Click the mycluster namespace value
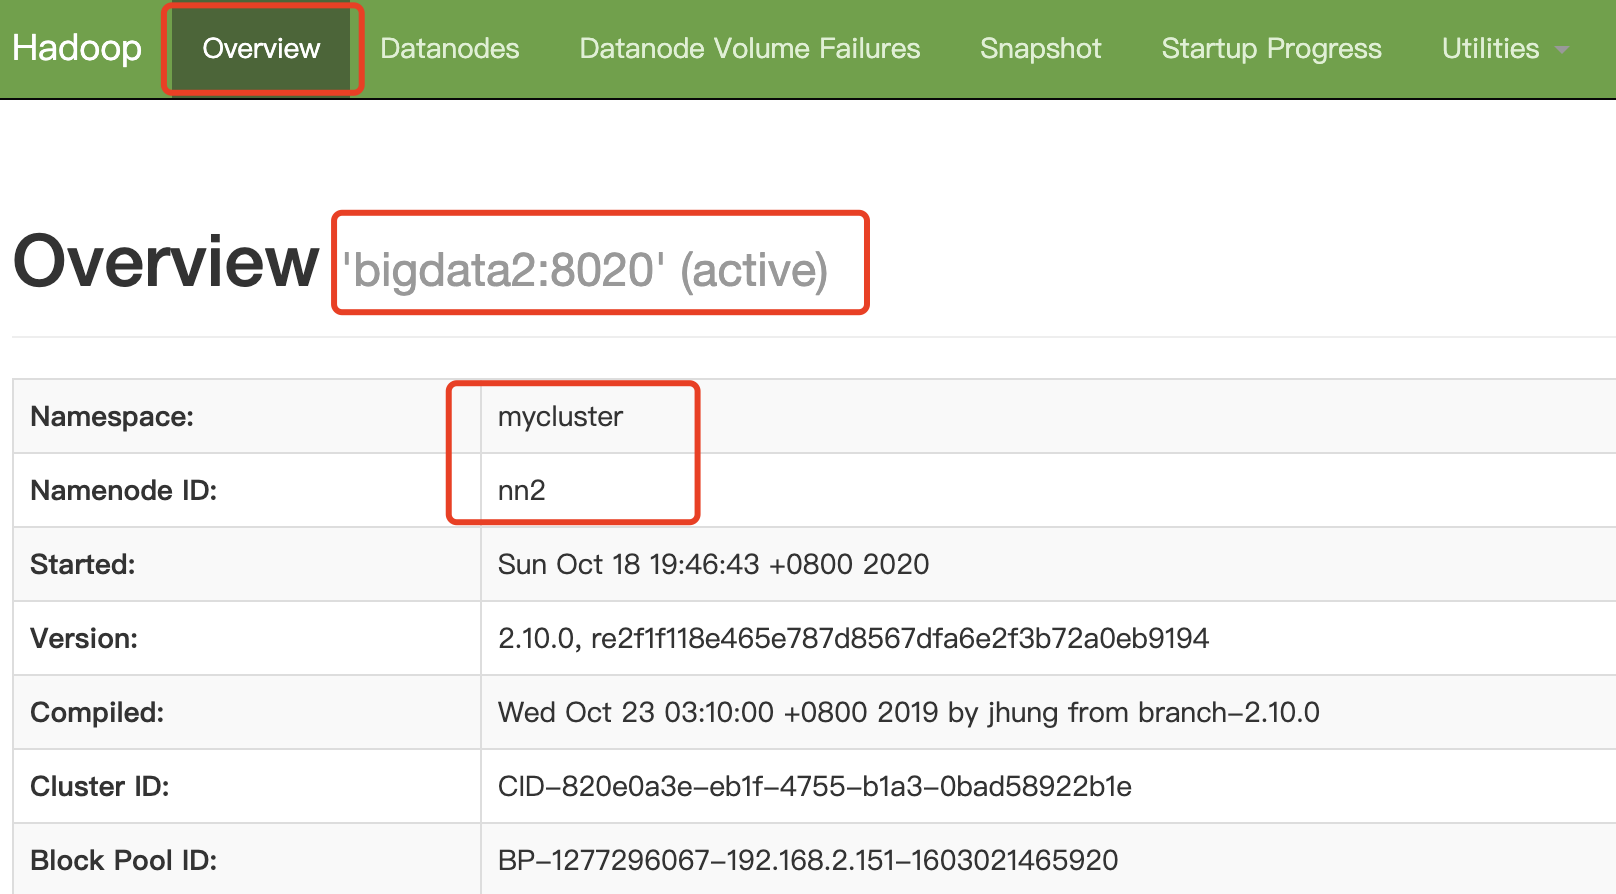Image resolution: width=1616 pixels, height=894 pixels. [x=560, y=416]
